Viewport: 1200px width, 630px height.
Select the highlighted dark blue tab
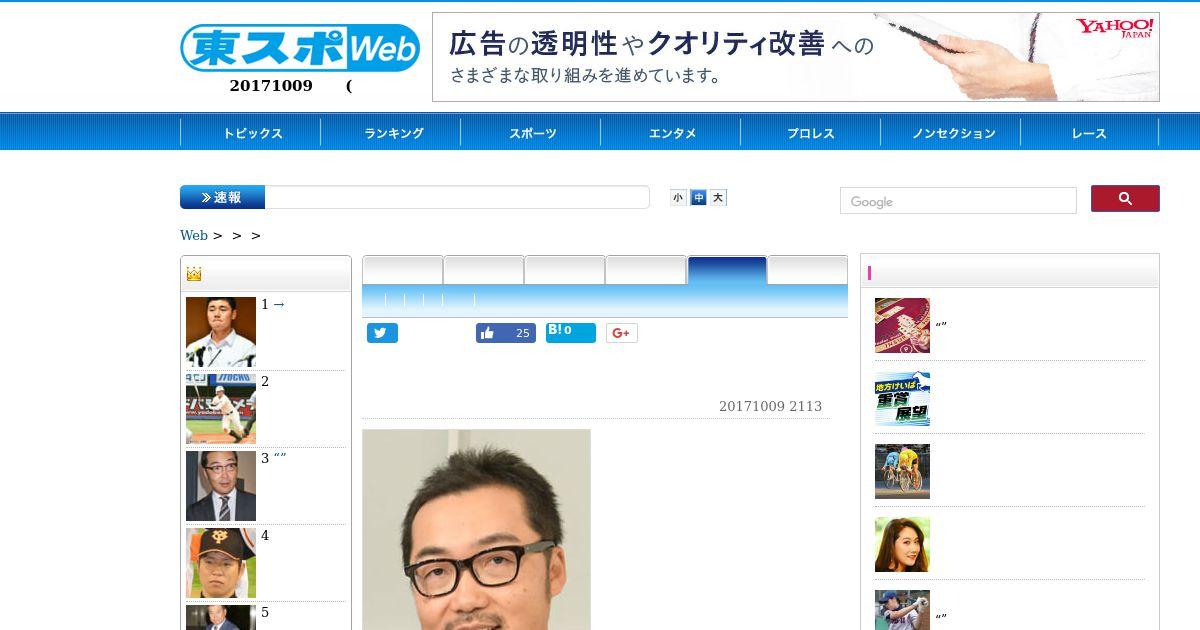(727, 271)
